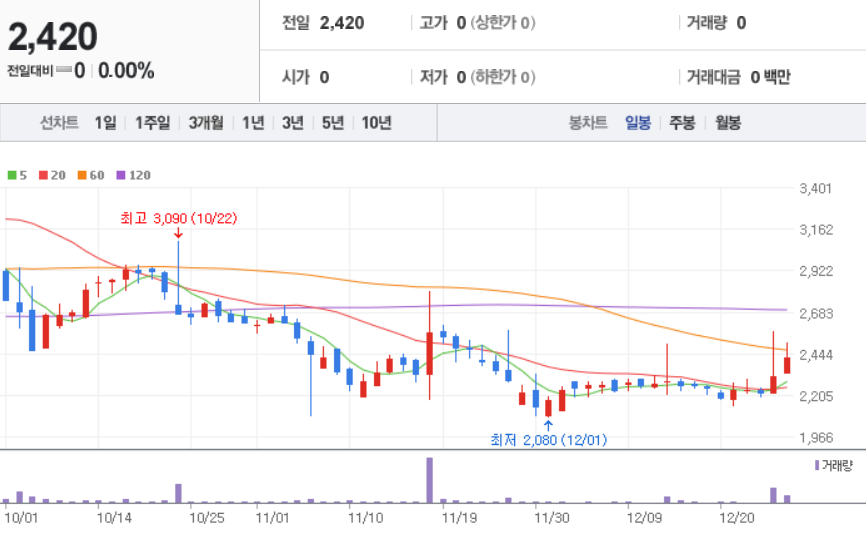The width and height of the screenshot is (866, 543).
Task: Click the 2,683 y-axis price label
Action: pos(816,313)
